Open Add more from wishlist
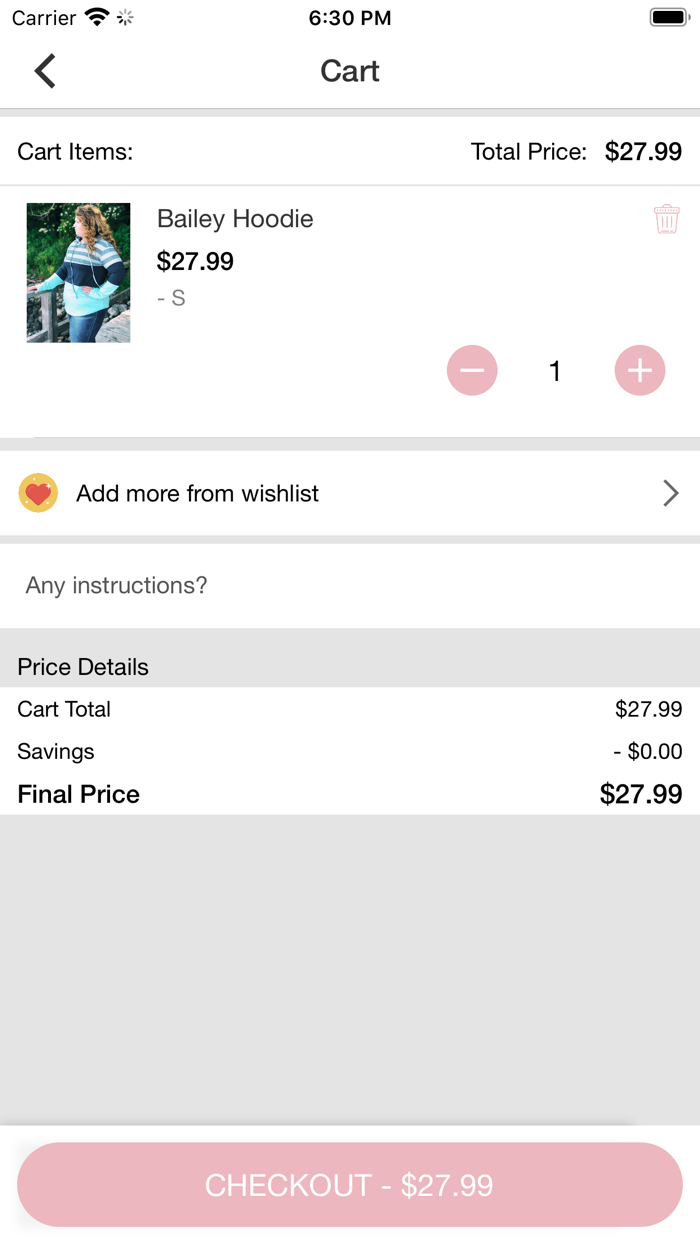Screen dimensions: 700x1244 [198, 493]
